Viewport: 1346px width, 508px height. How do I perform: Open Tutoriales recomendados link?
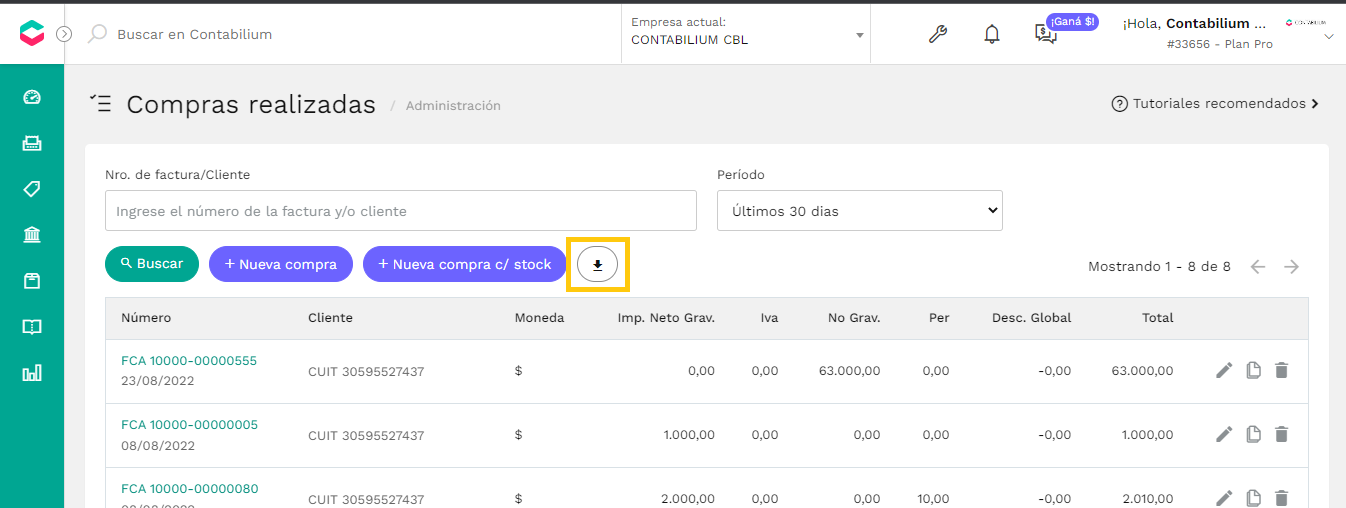(x=1215, y=103)
